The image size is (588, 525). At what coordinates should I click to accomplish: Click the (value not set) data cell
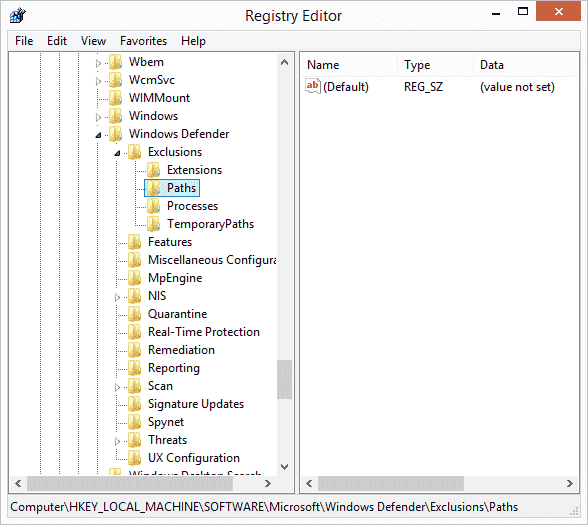517,87
